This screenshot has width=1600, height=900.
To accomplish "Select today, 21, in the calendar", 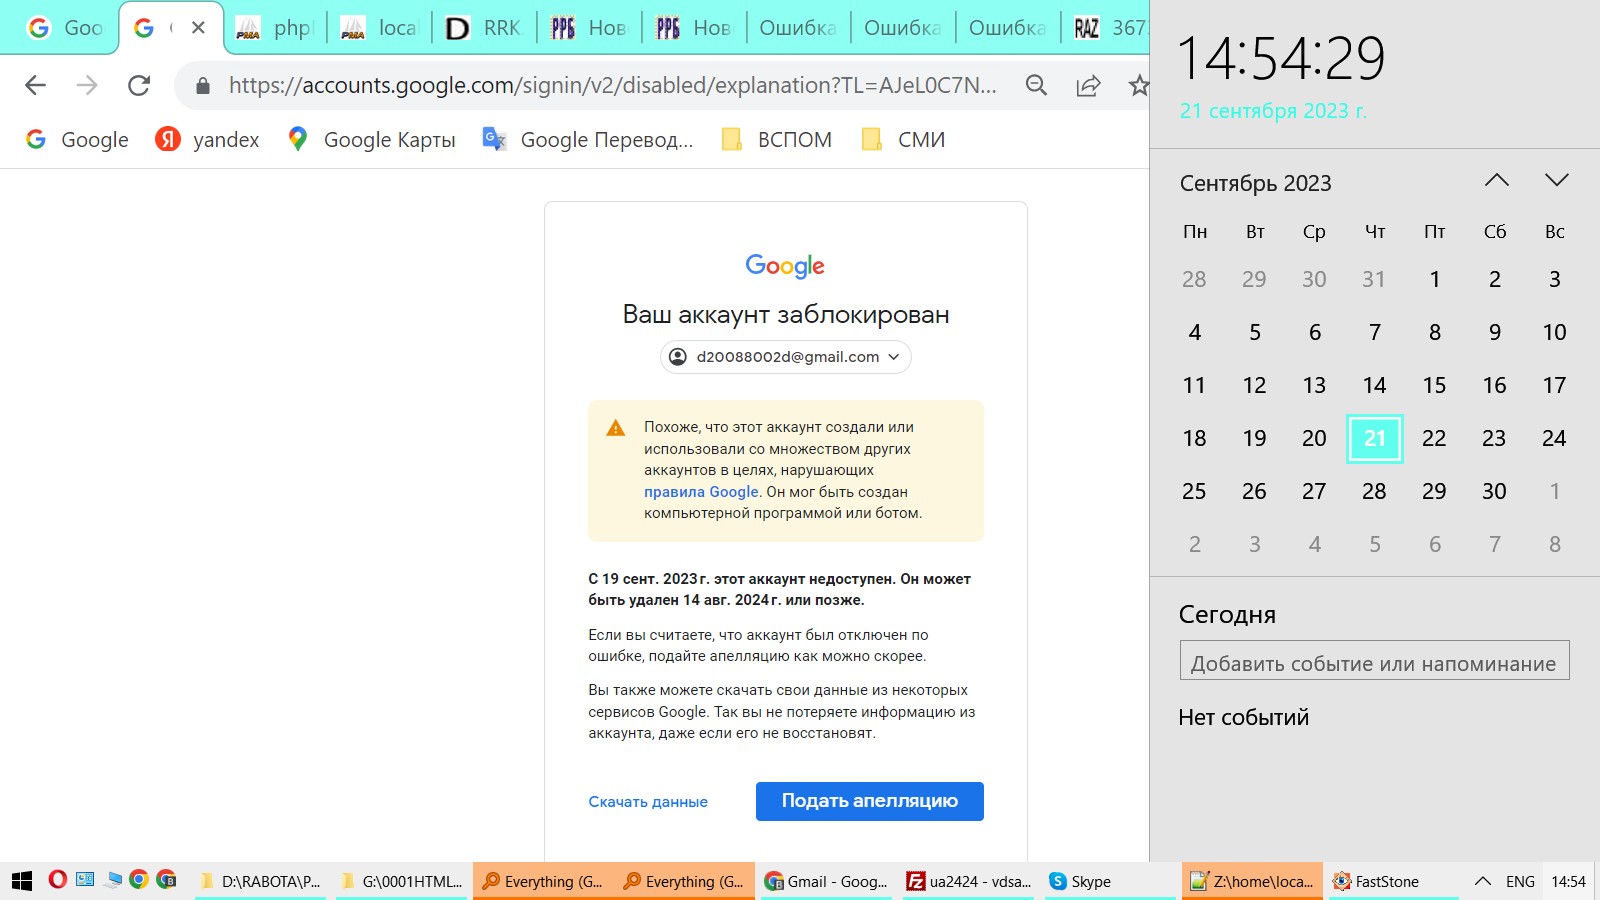I will [1375, 438].
